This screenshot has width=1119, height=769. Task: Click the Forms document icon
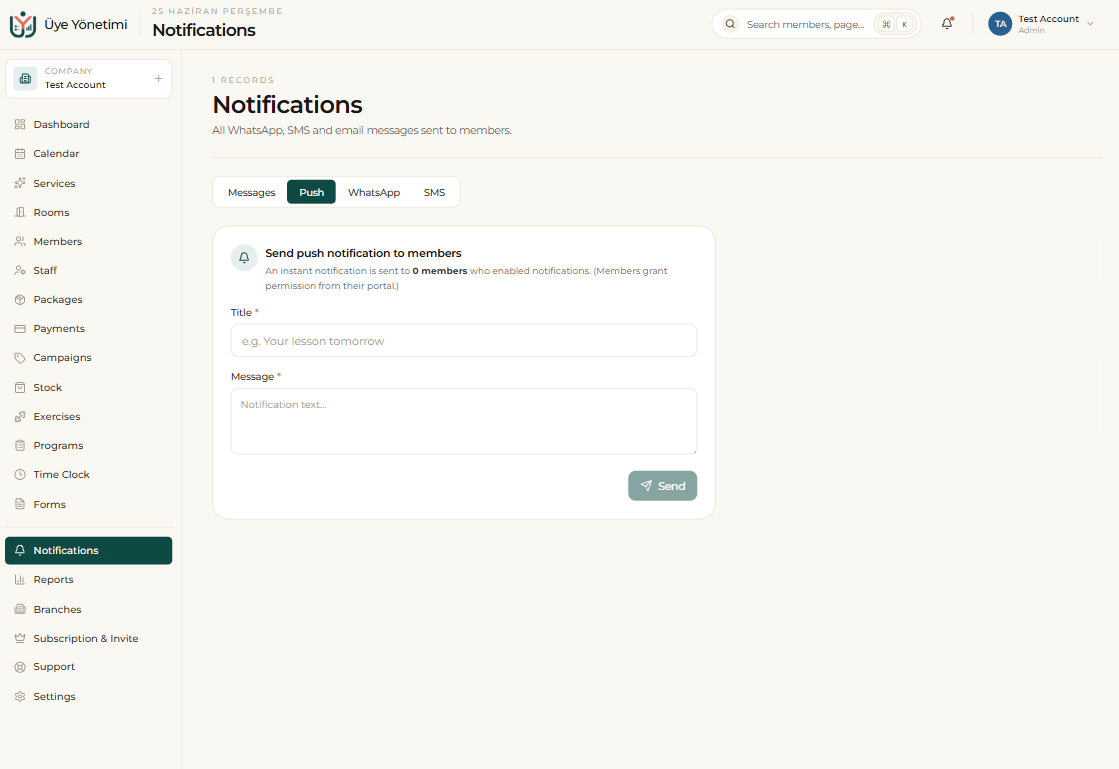tap(20, 504)
